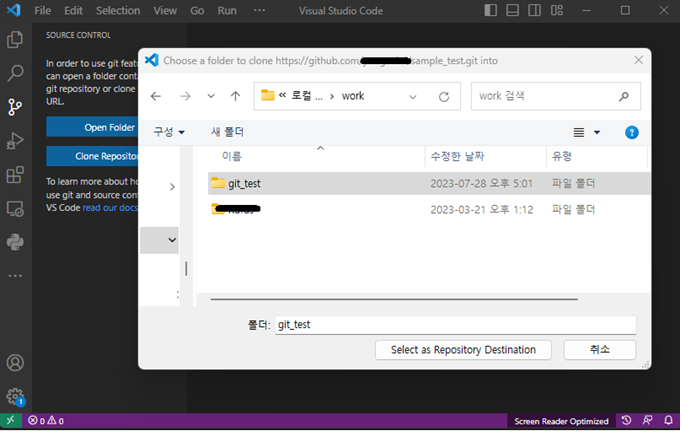
Task: Change view layout icon in dialog
Action: (x=579, y=132)
